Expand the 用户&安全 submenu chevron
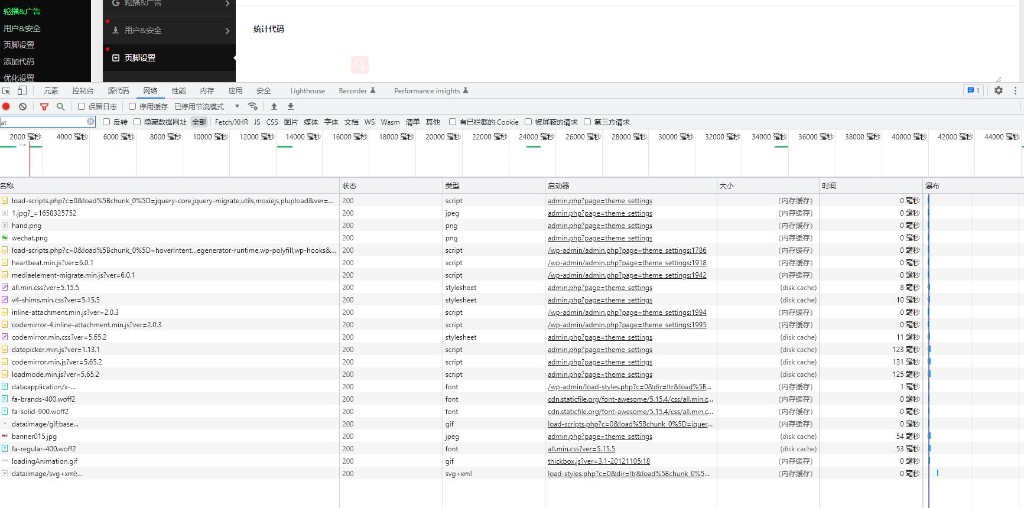Viewport: 1024px width, 508px height. pyautogui.click(x=227, y=31)
